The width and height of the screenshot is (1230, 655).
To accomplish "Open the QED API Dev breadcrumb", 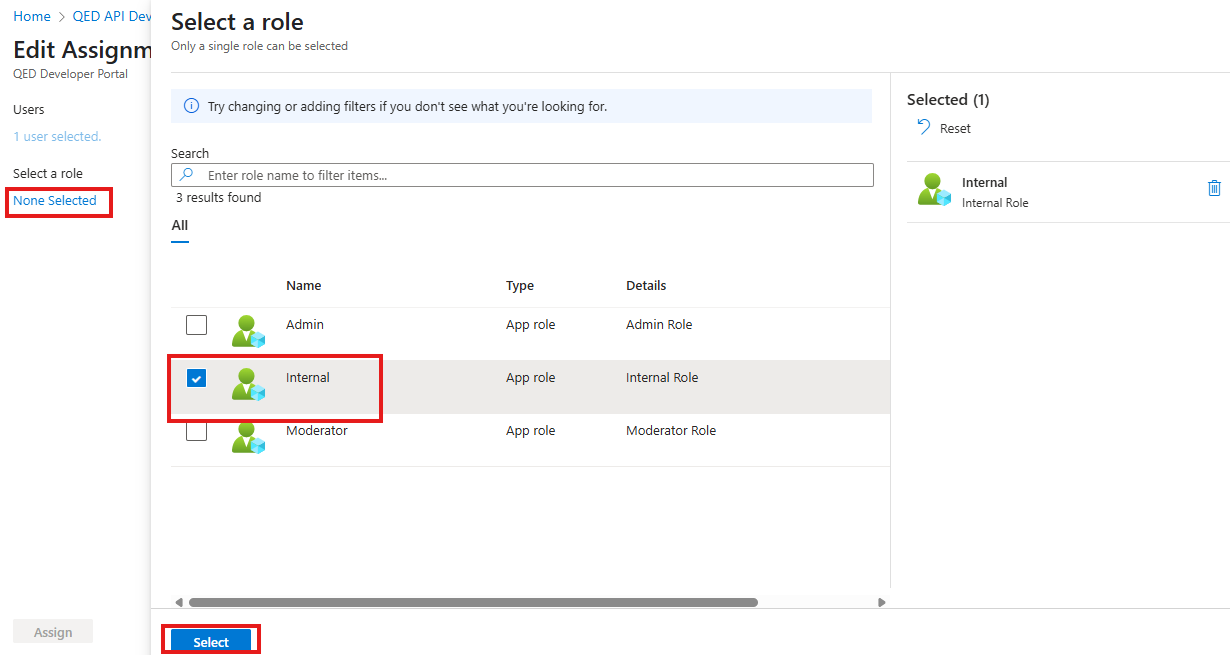I will tap(111, 16).
